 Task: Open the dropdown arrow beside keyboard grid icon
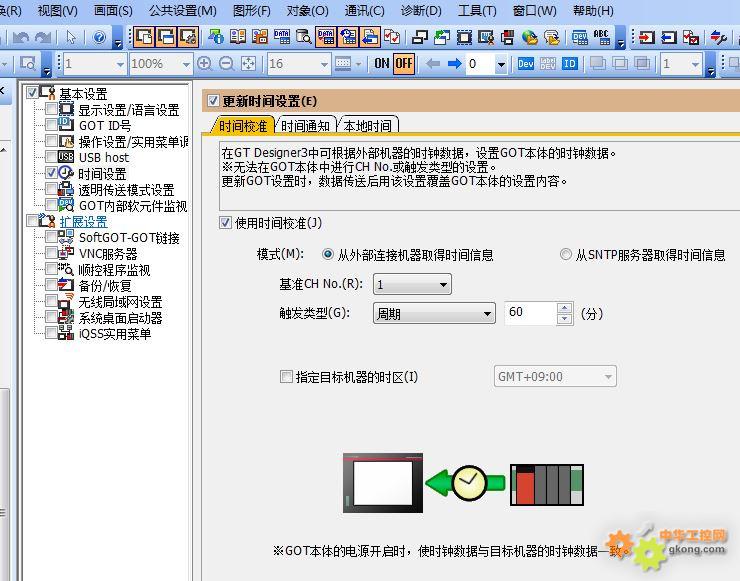(x=359, y=64)
